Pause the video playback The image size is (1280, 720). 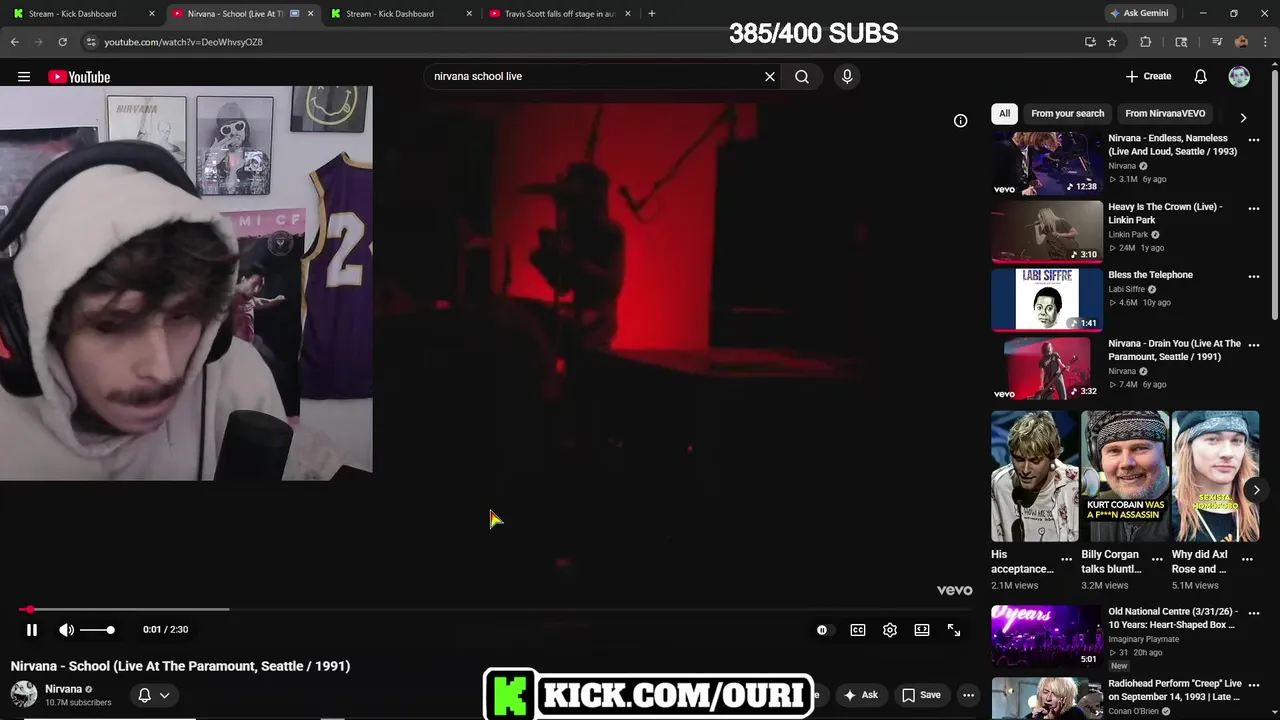point(32,630)
